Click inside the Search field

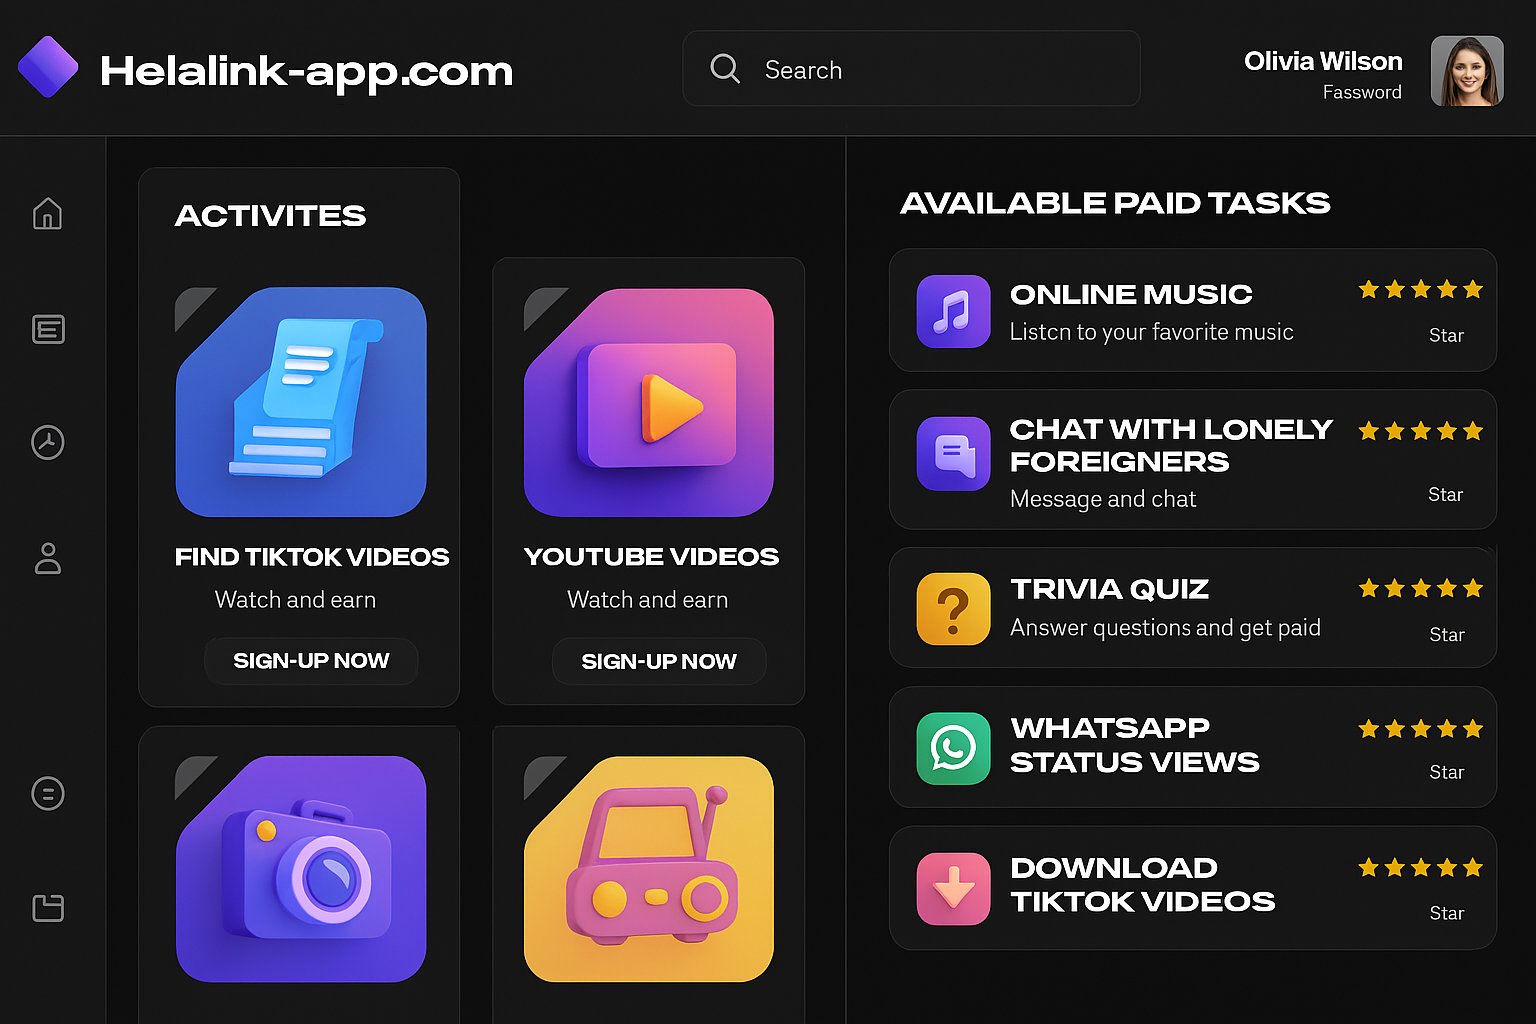click(x=930, y=69)
